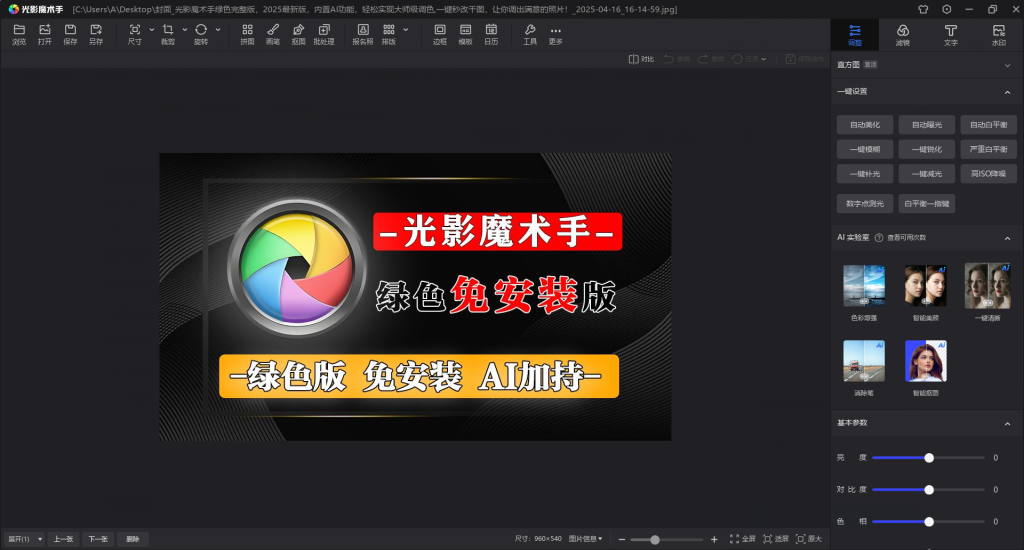This screenshot has height=550, width=1024.
Task: Click the 旋转 rotate tool
Action: tap(200, 34)
